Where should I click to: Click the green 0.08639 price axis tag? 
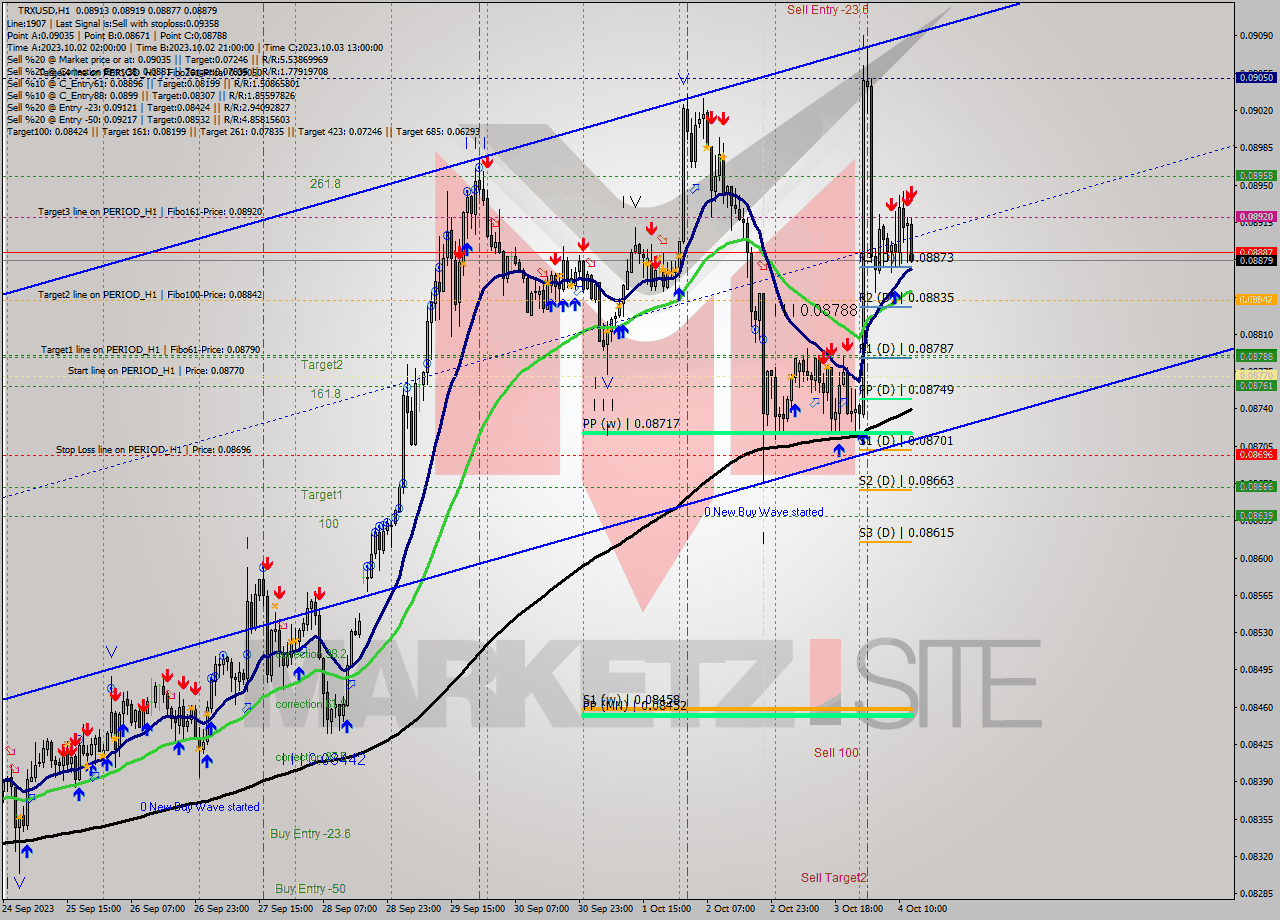click(1256, 516)
